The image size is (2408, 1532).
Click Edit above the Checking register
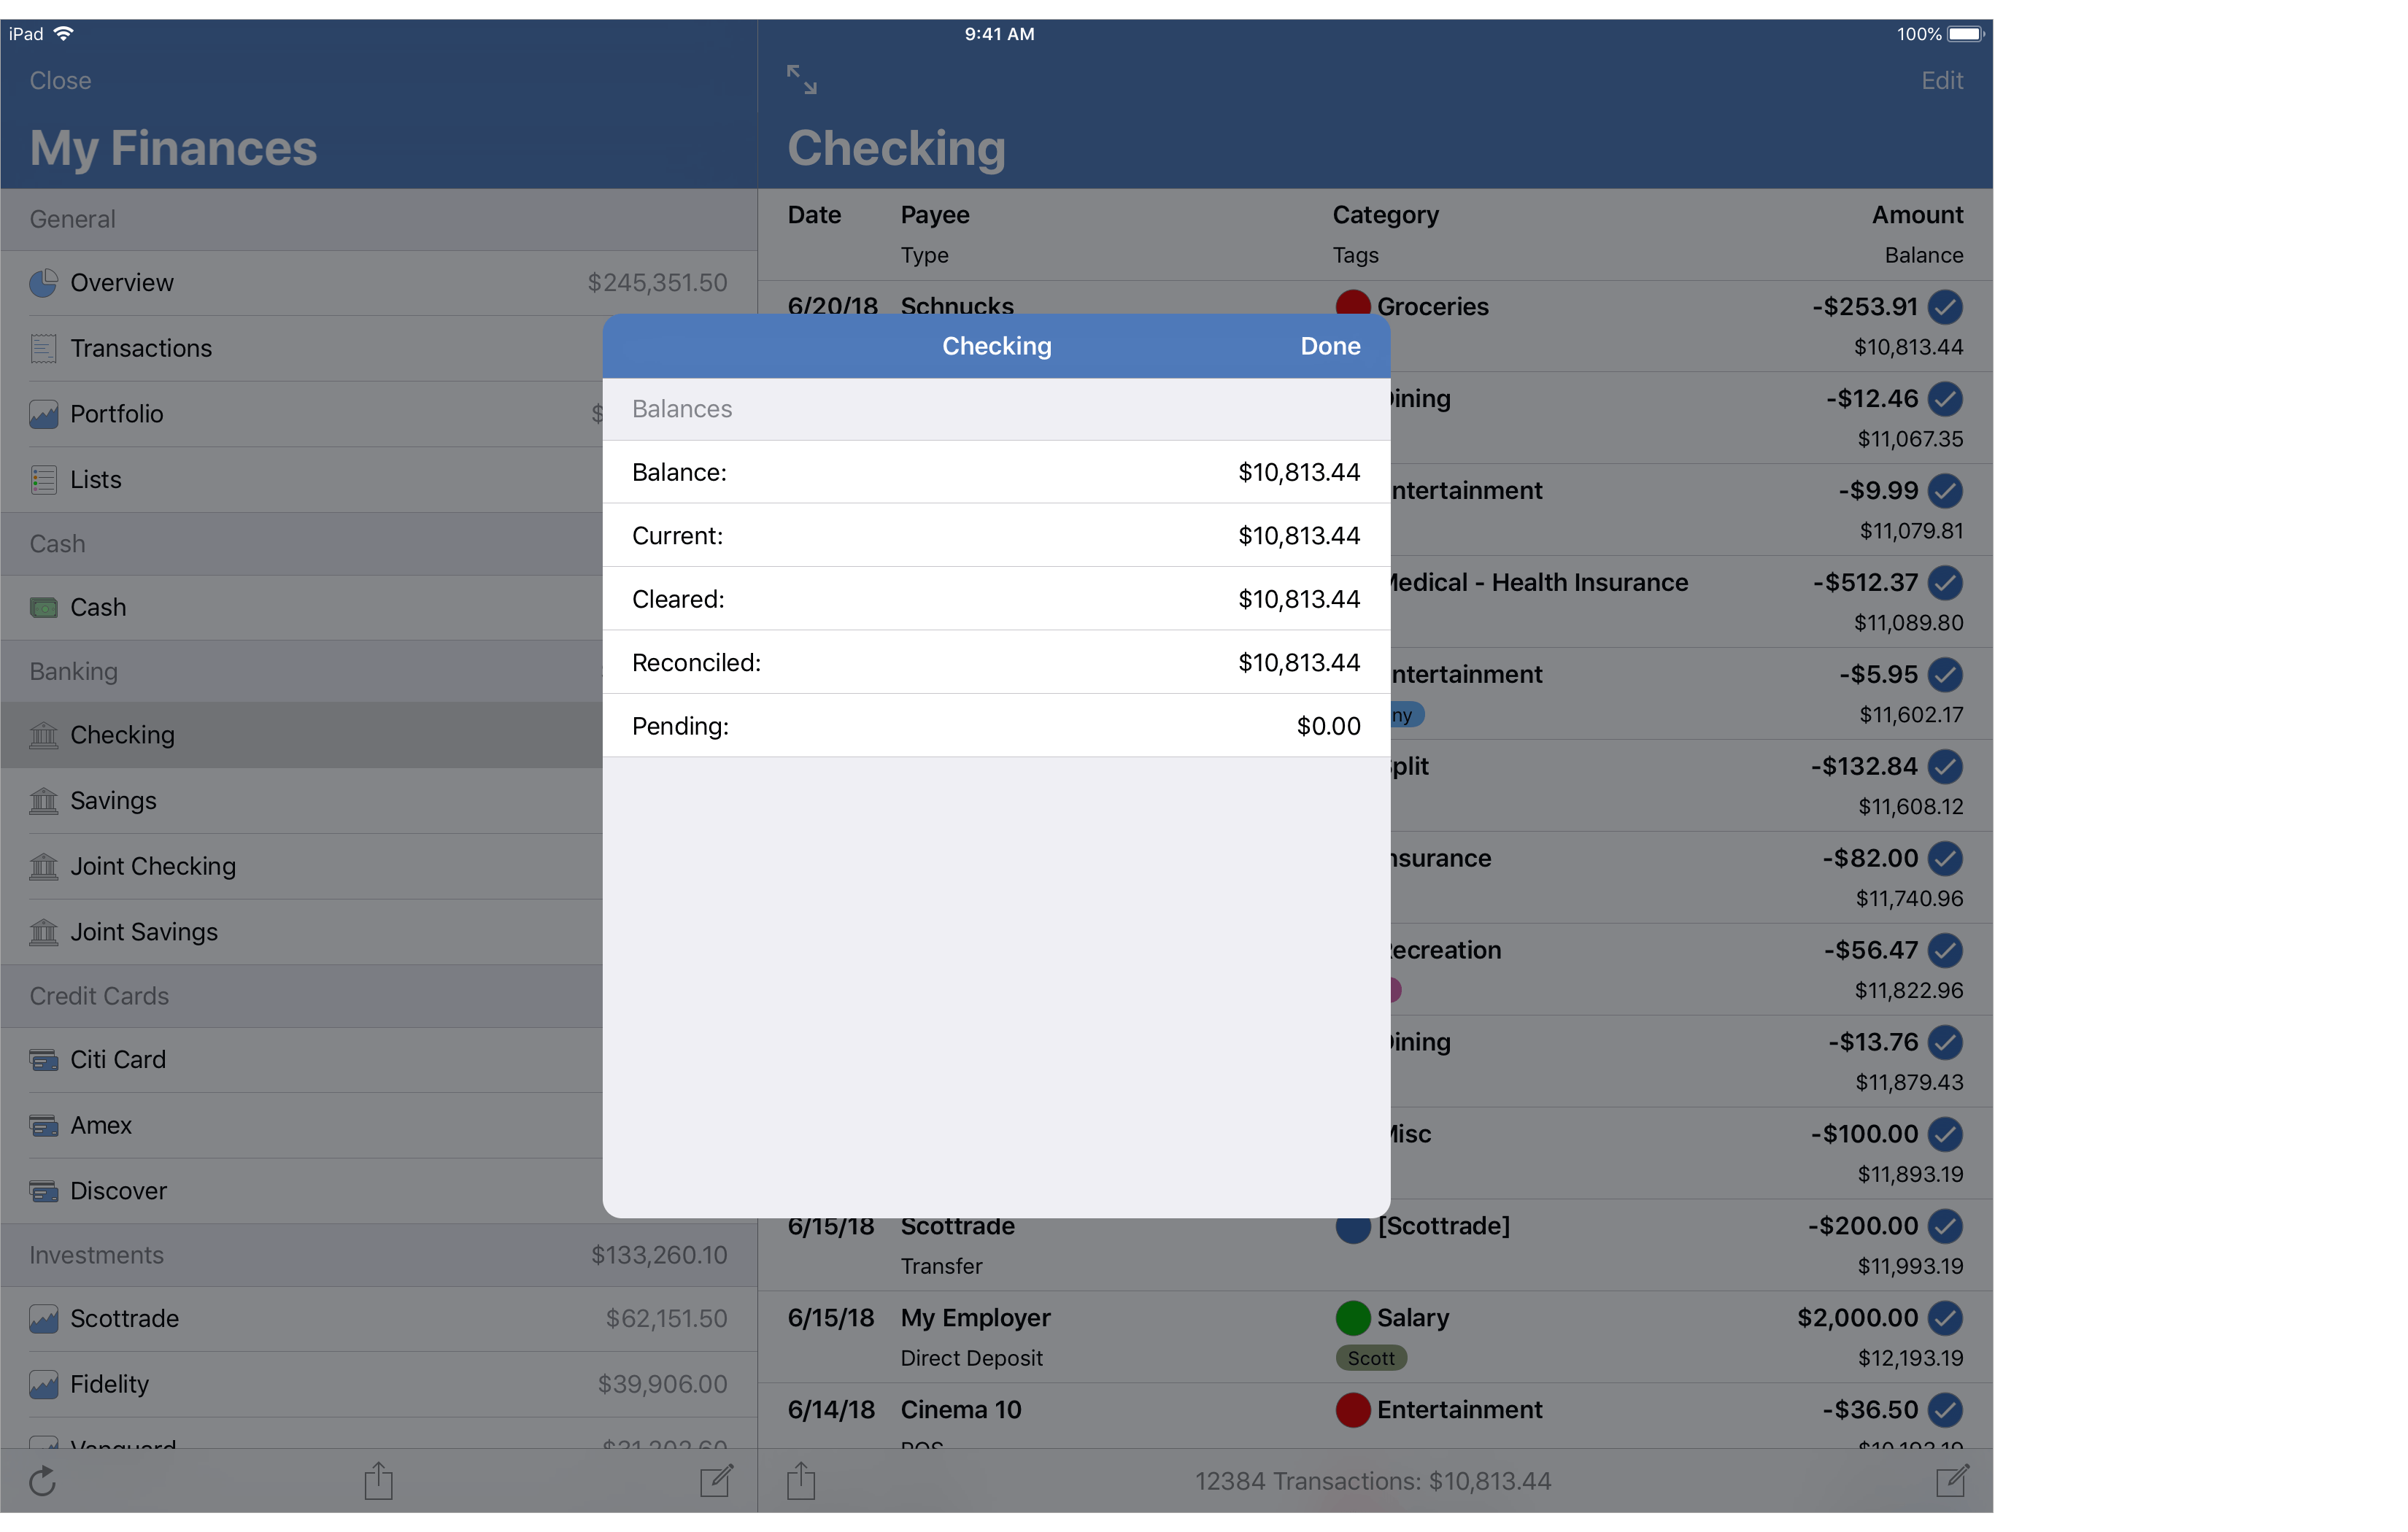tap(1940, 80)
